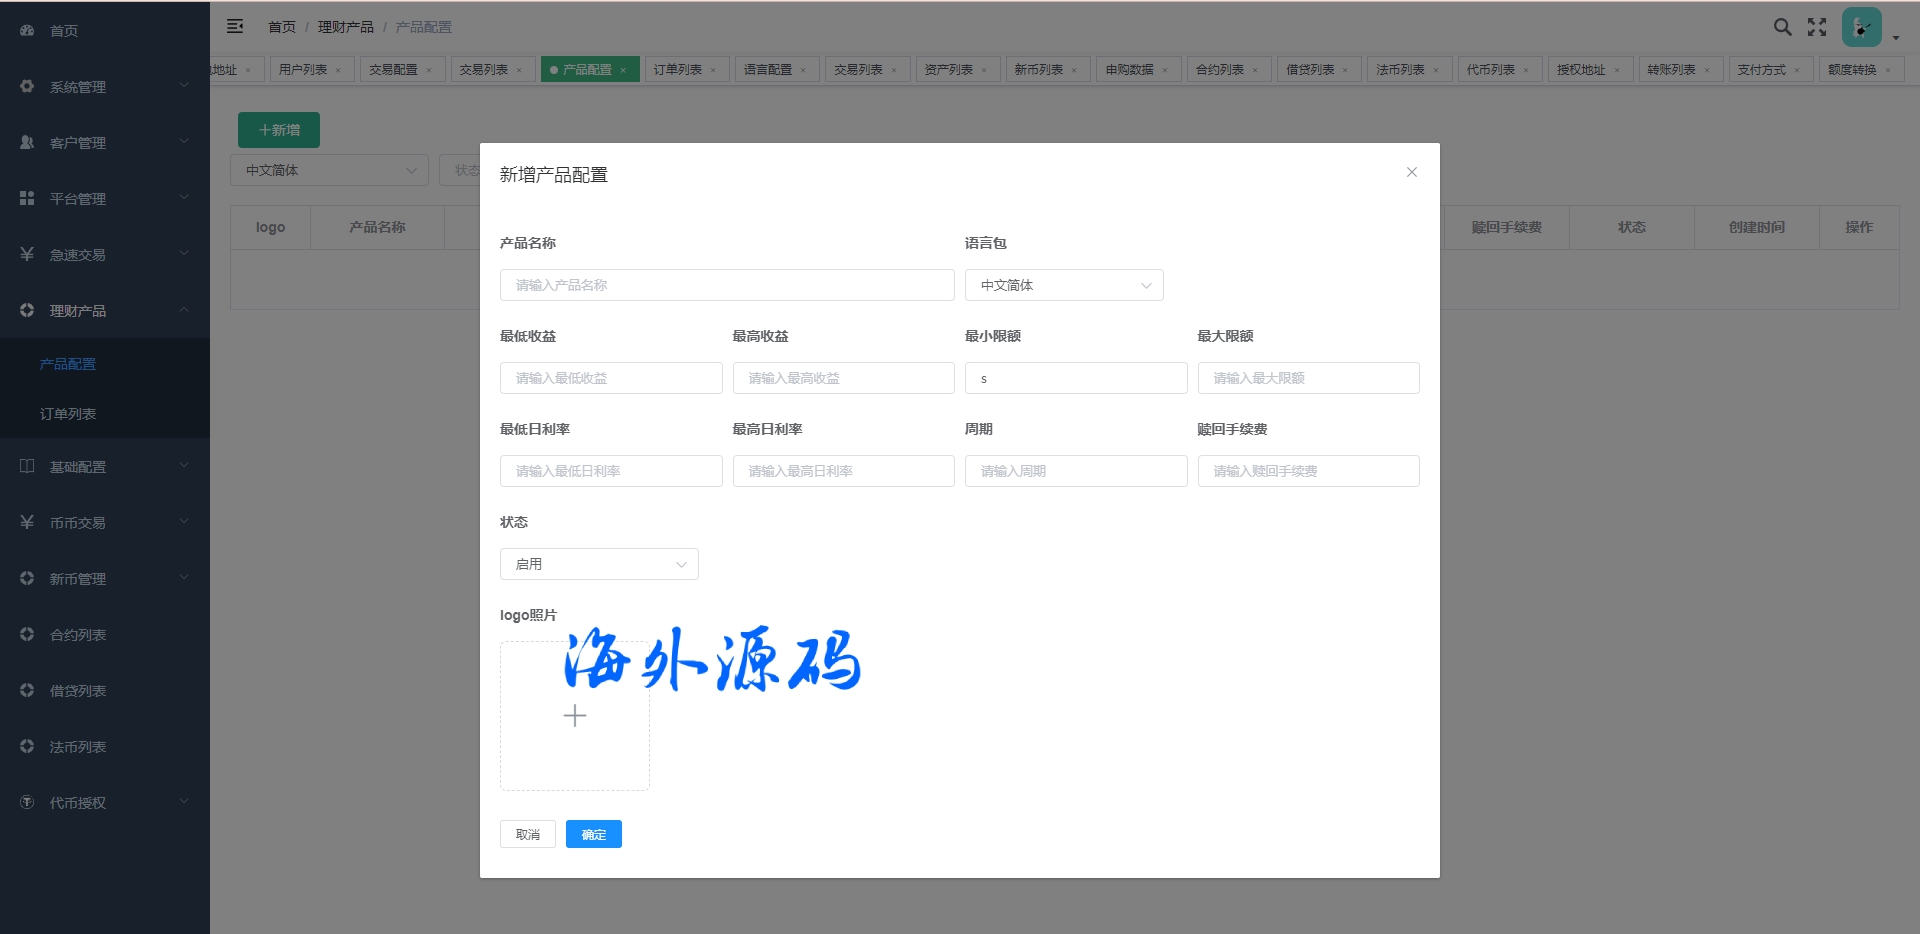Open the 语言包 dropdown showing 中文简体
This screenshot has width=1920, height=934.
pos(1063,285)
